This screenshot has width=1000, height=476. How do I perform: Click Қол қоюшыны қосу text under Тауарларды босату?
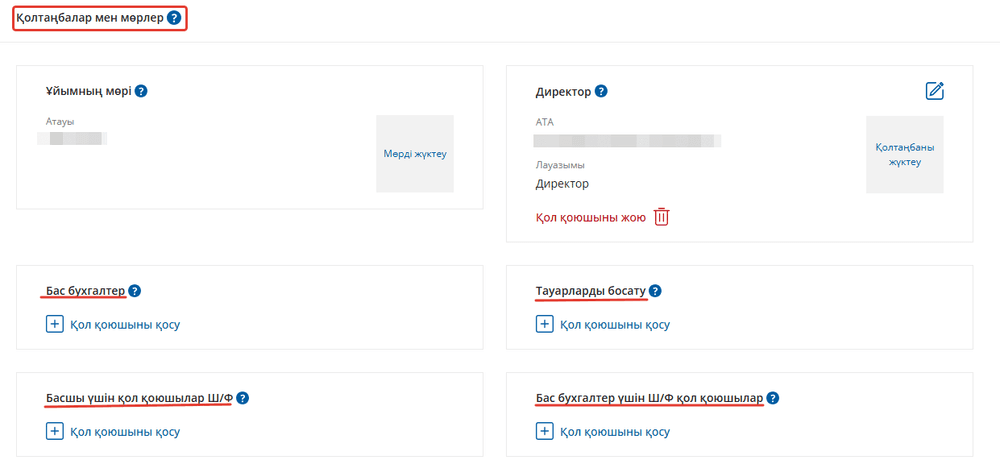pos(615,324)
